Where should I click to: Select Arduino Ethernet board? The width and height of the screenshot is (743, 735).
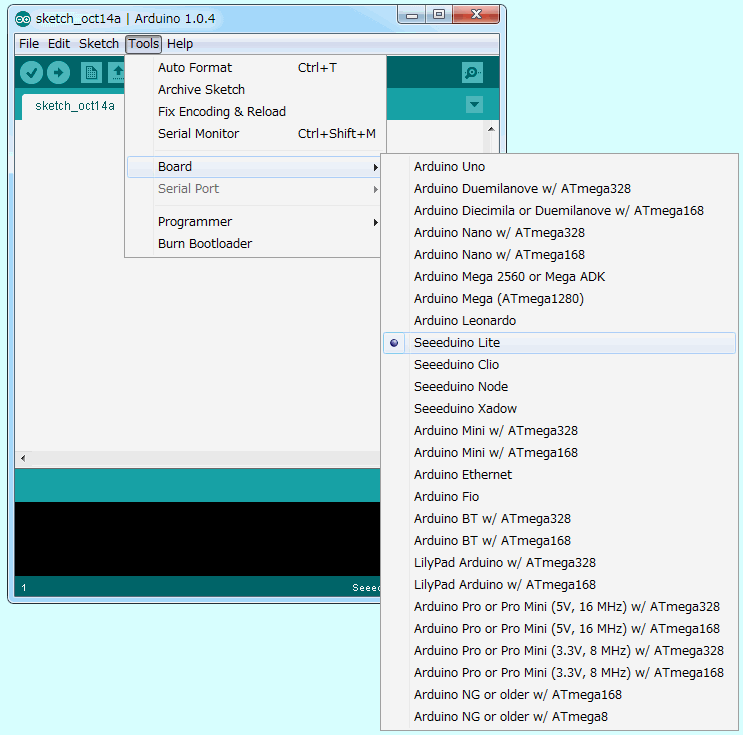pyautogui.click(x=559, y=475)
